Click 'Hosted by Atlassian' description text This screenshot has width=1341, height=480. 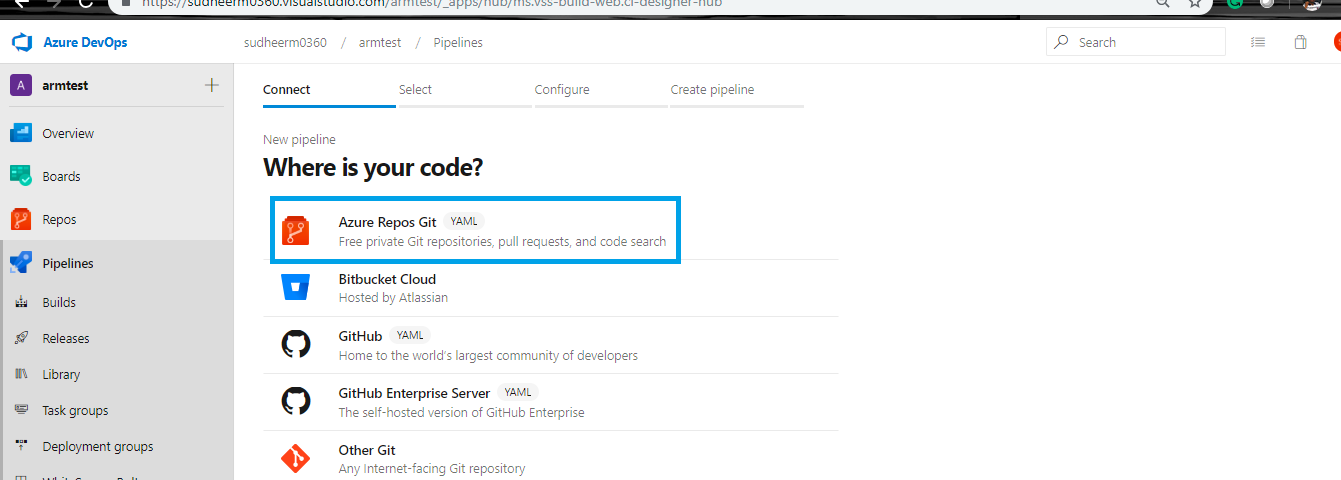(393, 298)
